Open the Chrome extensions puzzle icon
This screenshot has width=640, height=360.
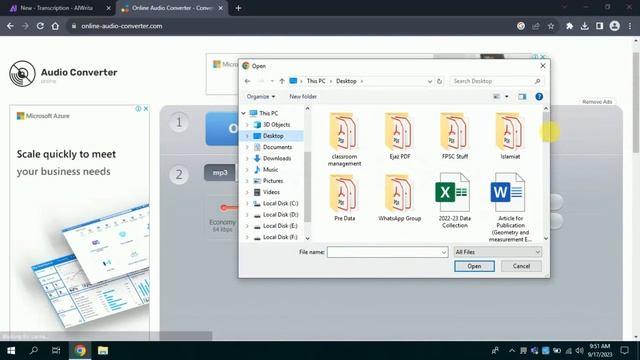569,26
